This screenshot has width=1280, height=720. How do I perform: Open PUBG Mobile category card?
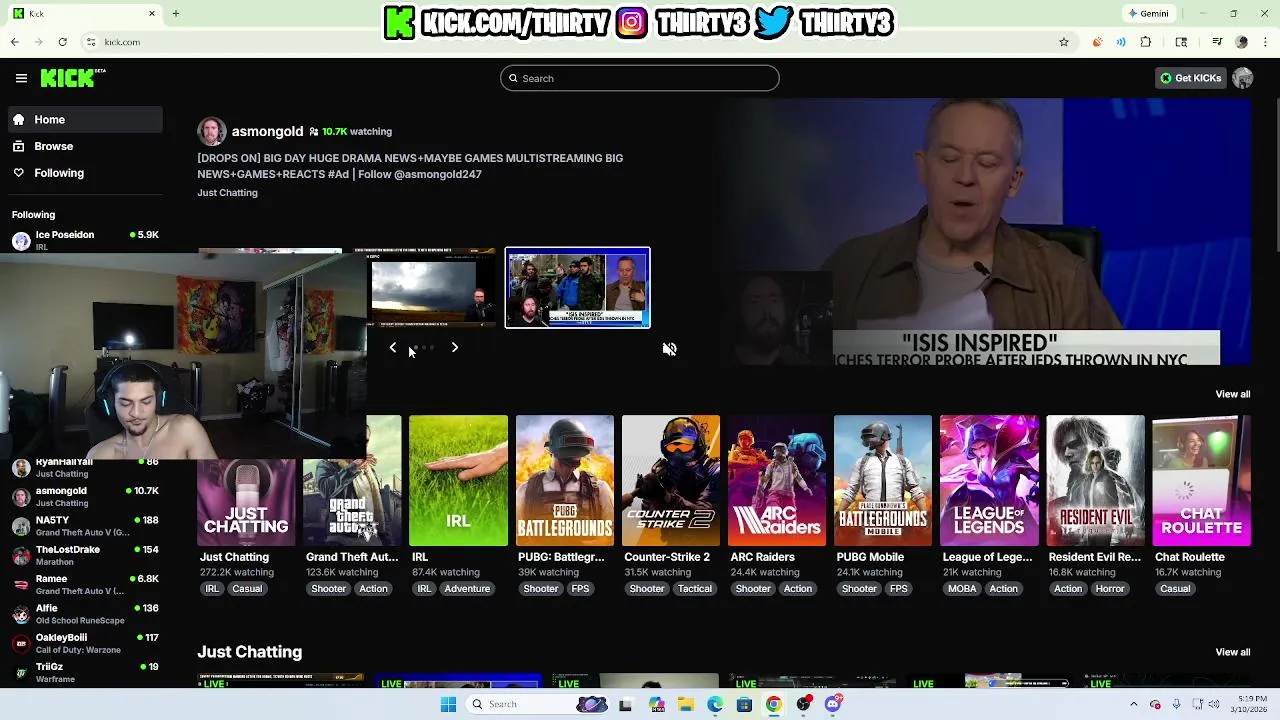pyautogui.click(x=882, y=481)
